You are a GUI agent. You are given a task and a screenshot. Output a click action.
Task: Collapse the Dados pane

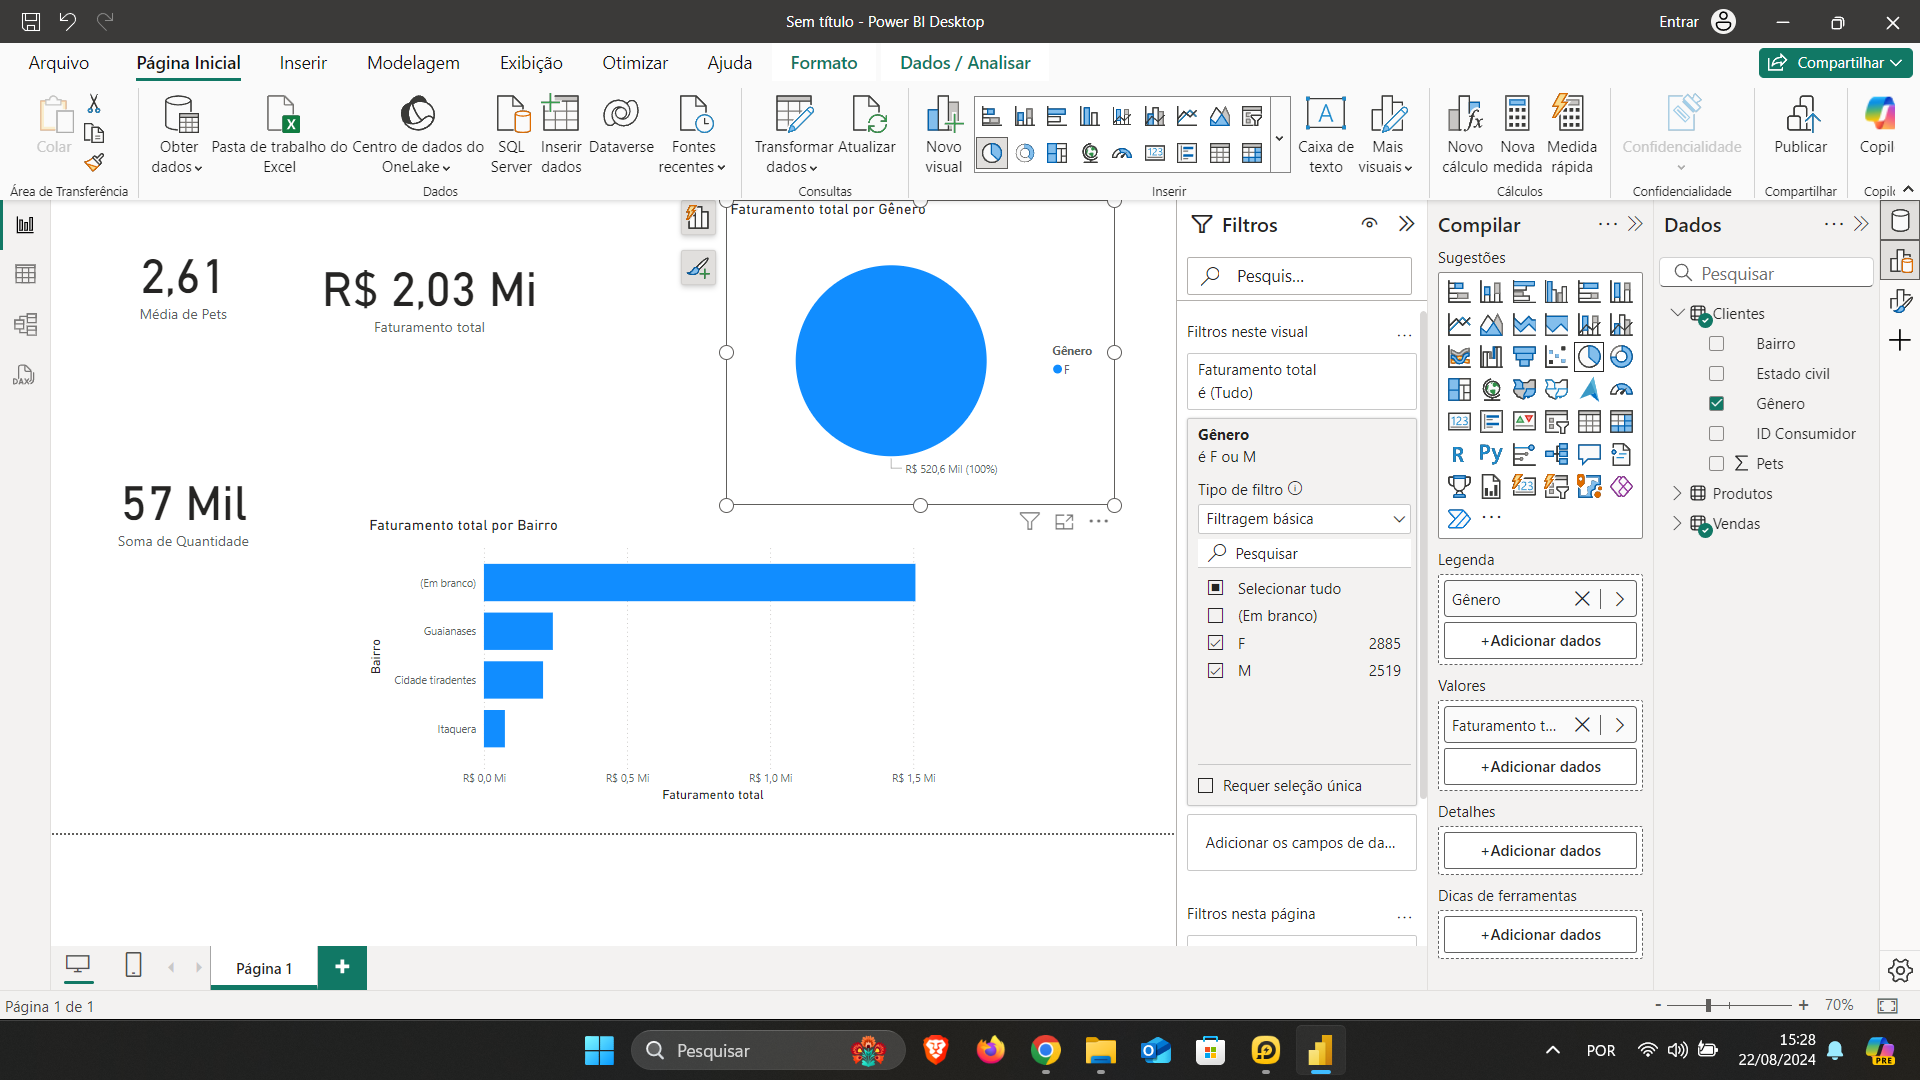click(x=1861, y=224)
